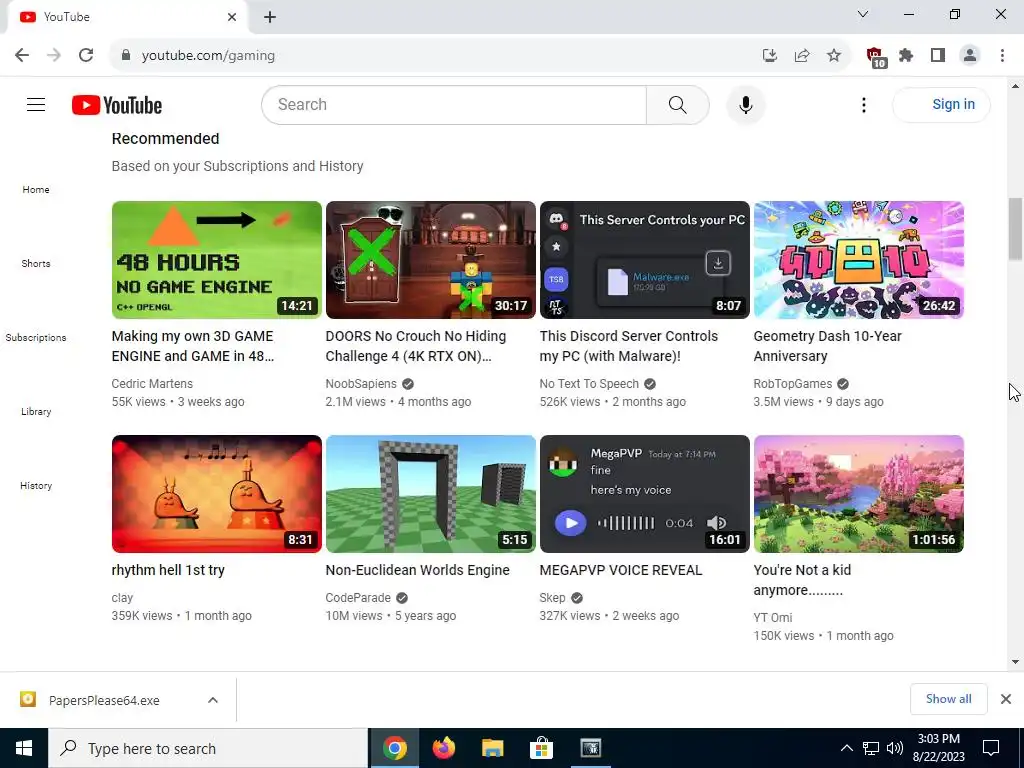Toggle the Chrome side panel
This screenshot has height=768, width=1024.
click(938, 56)
